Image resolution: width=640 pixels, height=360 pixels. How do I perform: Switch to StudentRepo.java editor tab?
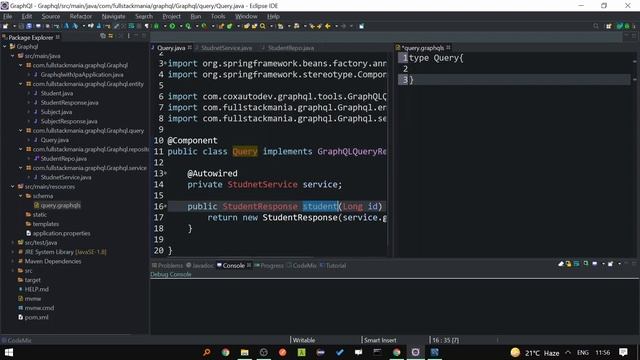(x=290, y=48)
